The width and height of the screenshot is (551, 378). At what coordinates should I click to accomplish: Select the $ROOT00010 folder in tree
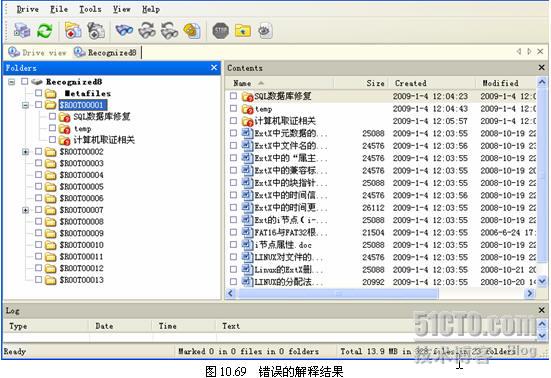(x=82, y=245)
